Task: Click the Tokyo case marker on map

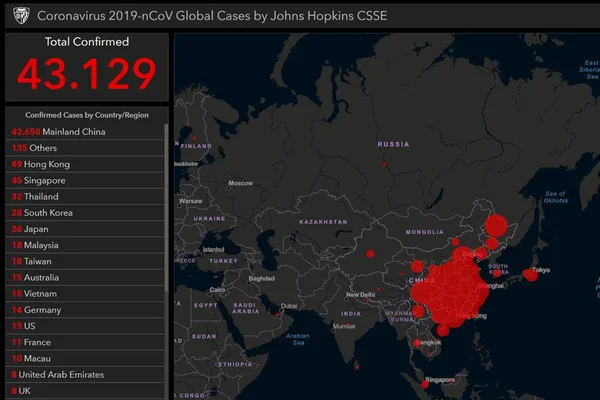Action: (530, 274)
